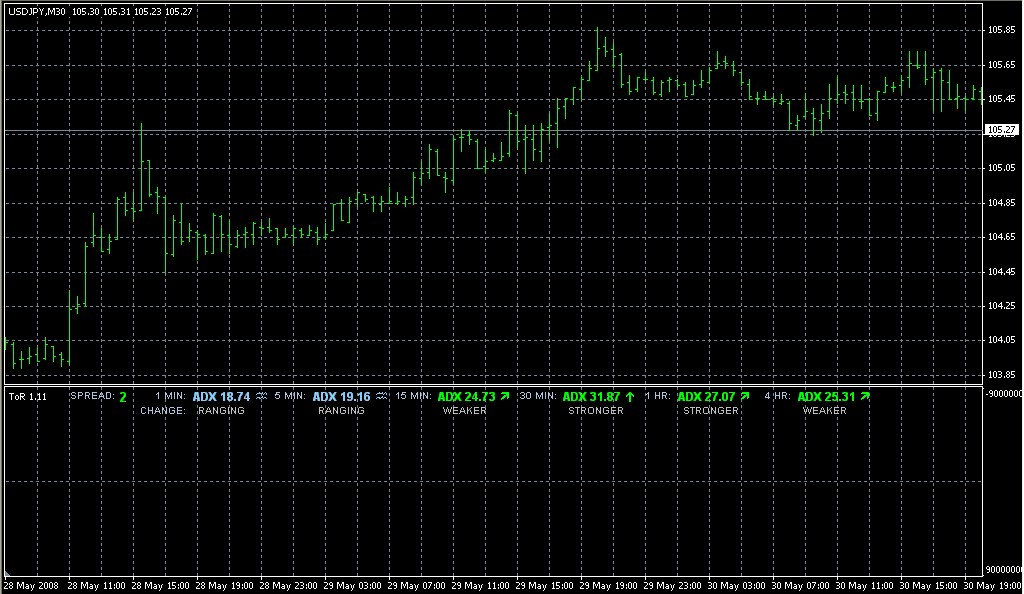Image resolution: width=1024 pixels, height=594 pixels.
Task: Click the 1 HR ADX trend arrow
Action: point(745,397)
